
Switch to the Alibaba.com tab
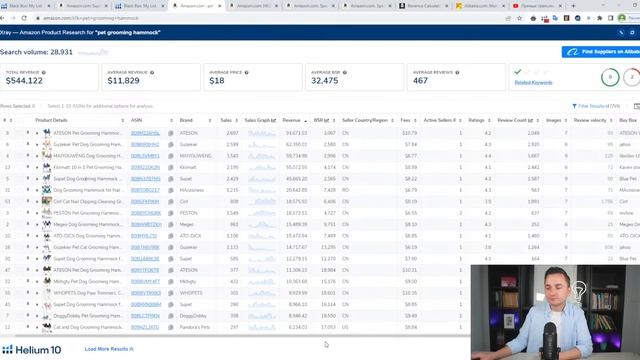click(480, 6)
